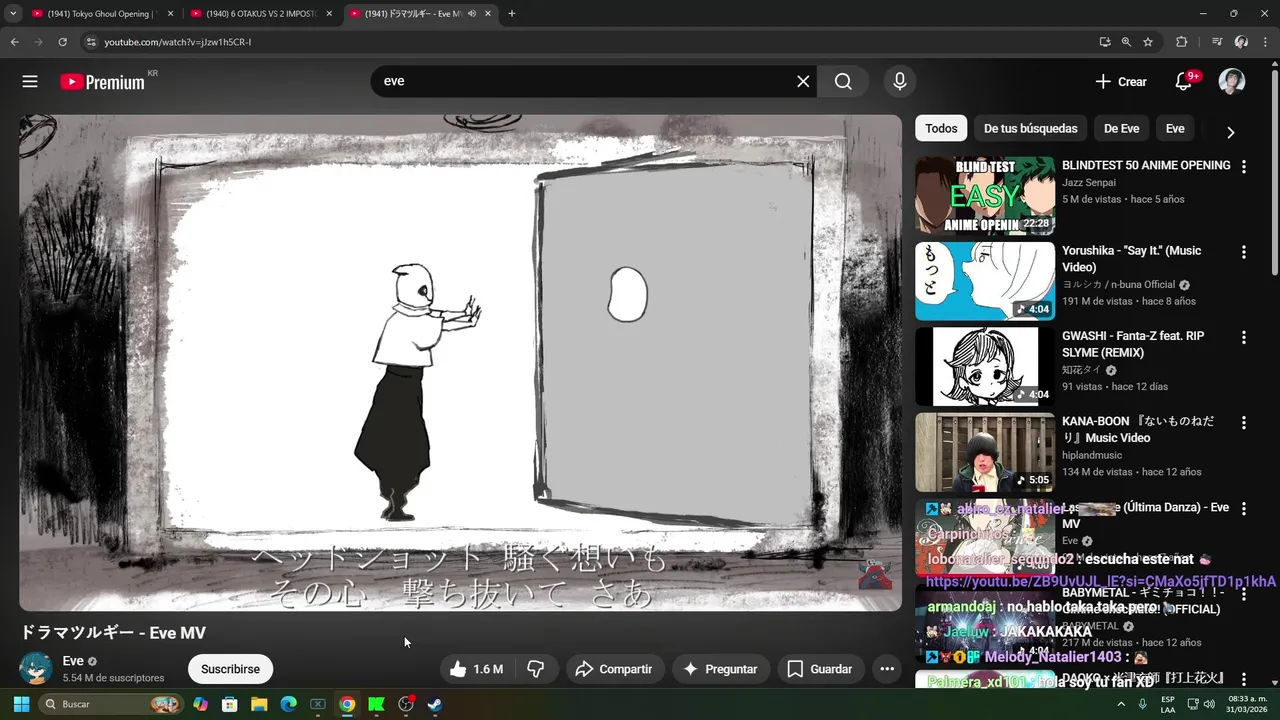This screenshot has height=720, width=1280.
Task: Clear the search text with the X
Action: coord(803,81)
